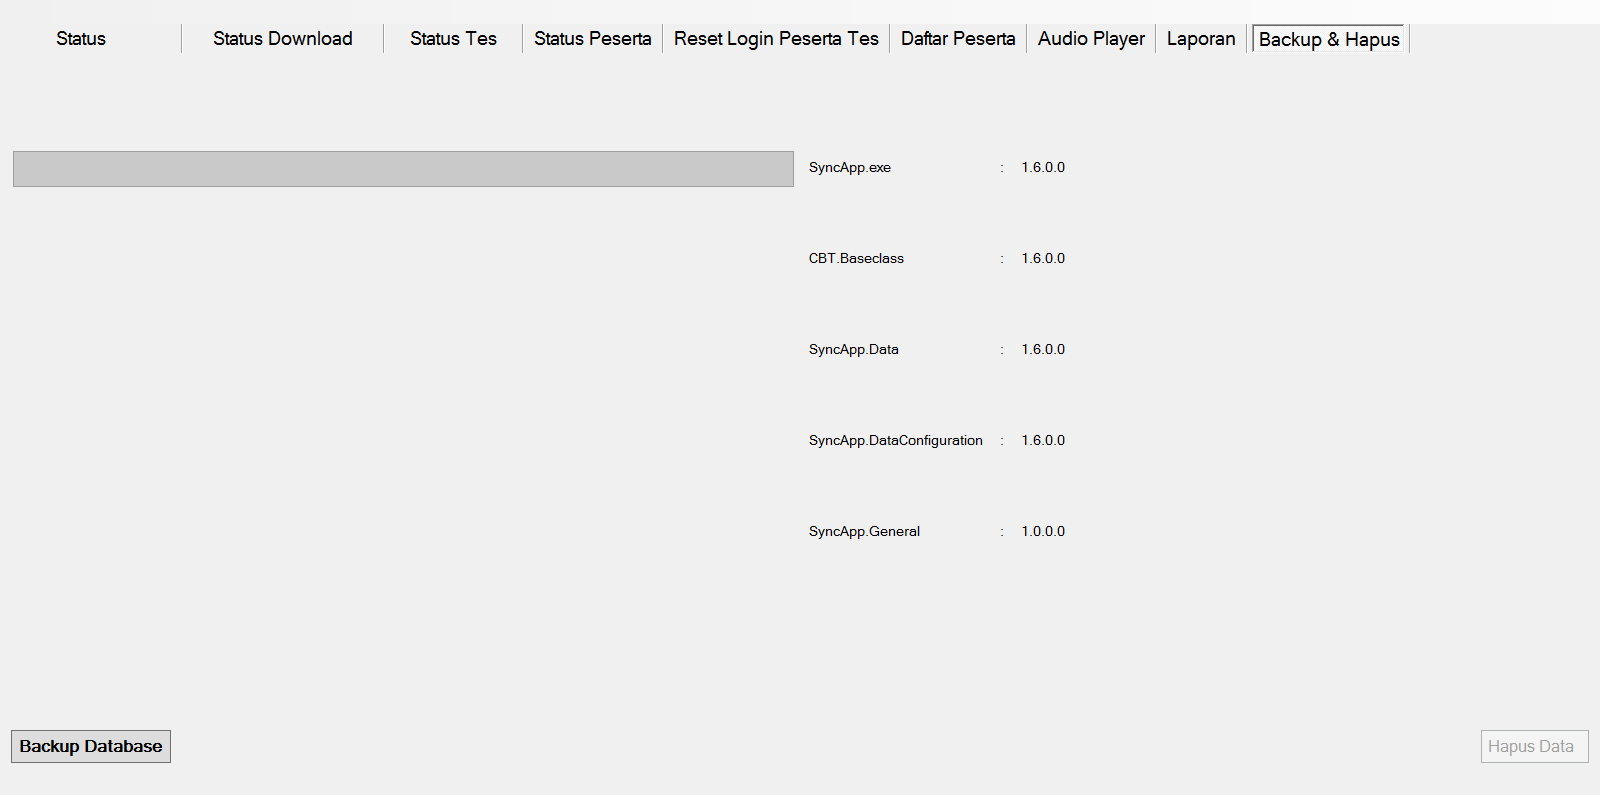Click SyncApp.General version number 1.0.0.0
This screenshot has width=1600, height=795.
1043,532
